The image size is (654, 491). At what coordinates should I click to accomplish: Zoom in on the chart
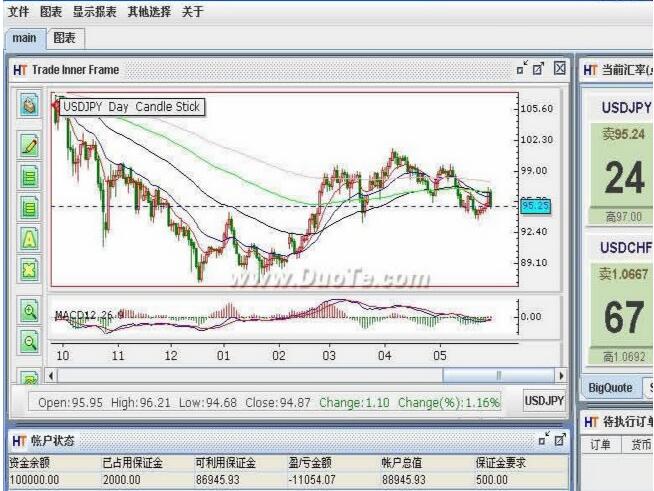30,311
